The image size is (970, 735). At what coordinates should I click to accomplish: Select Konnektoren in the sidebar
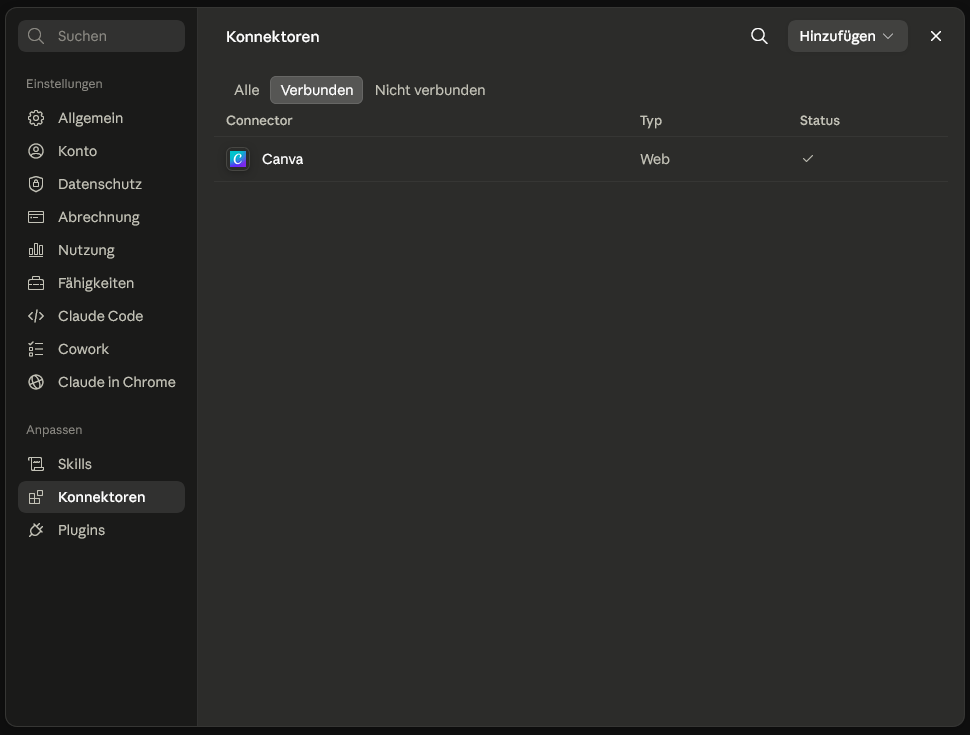pyautogui.click(x=101, y=497)
